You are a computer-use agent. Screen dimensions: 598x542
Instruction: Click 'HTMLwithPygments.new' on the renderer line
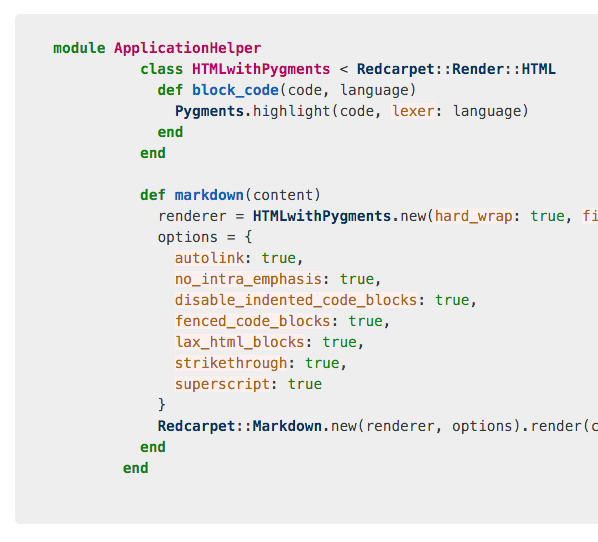pyautogui.click(x=339, y=216)
